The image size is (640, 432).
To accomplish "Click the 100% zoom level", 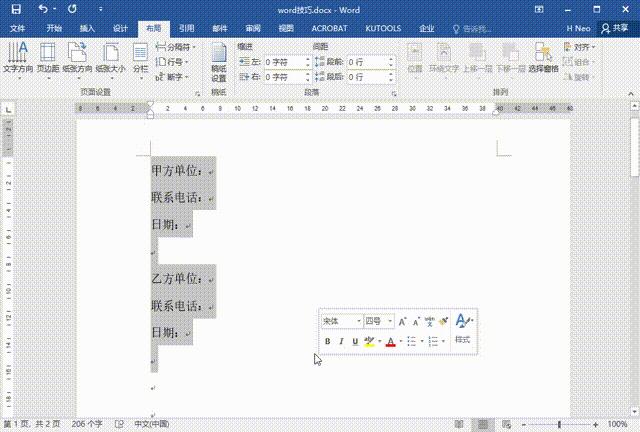I will (x=617, y=424).
